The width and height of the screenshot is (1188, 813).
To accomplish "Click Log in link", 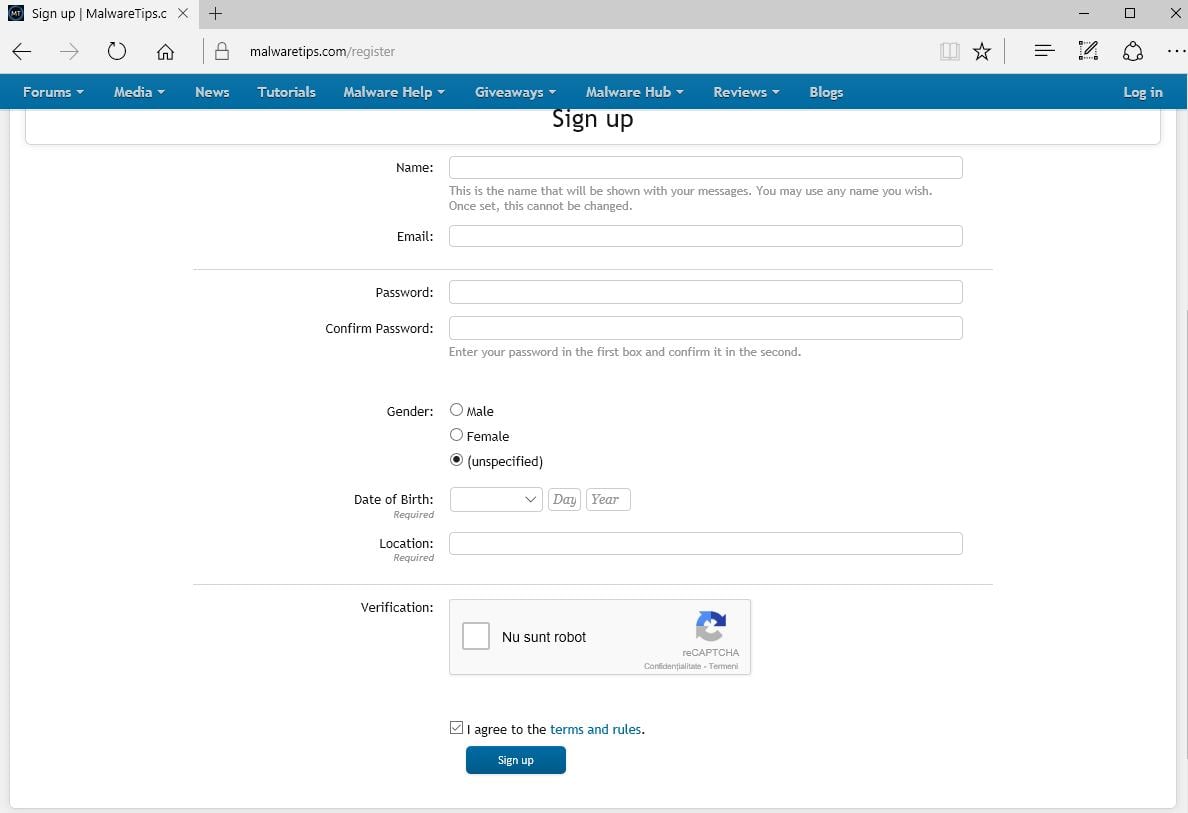I will tap(1143, 92).
